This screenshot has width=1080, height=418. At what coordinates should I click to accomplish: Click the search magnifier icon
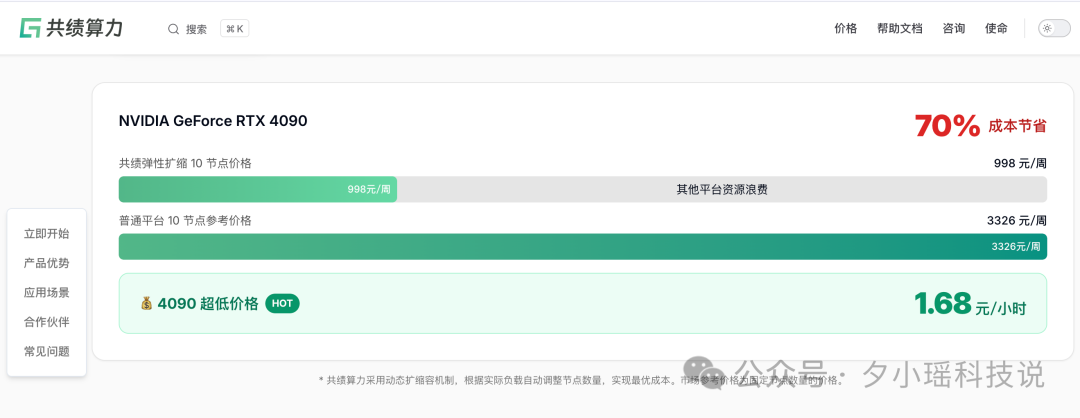(174, 29)
